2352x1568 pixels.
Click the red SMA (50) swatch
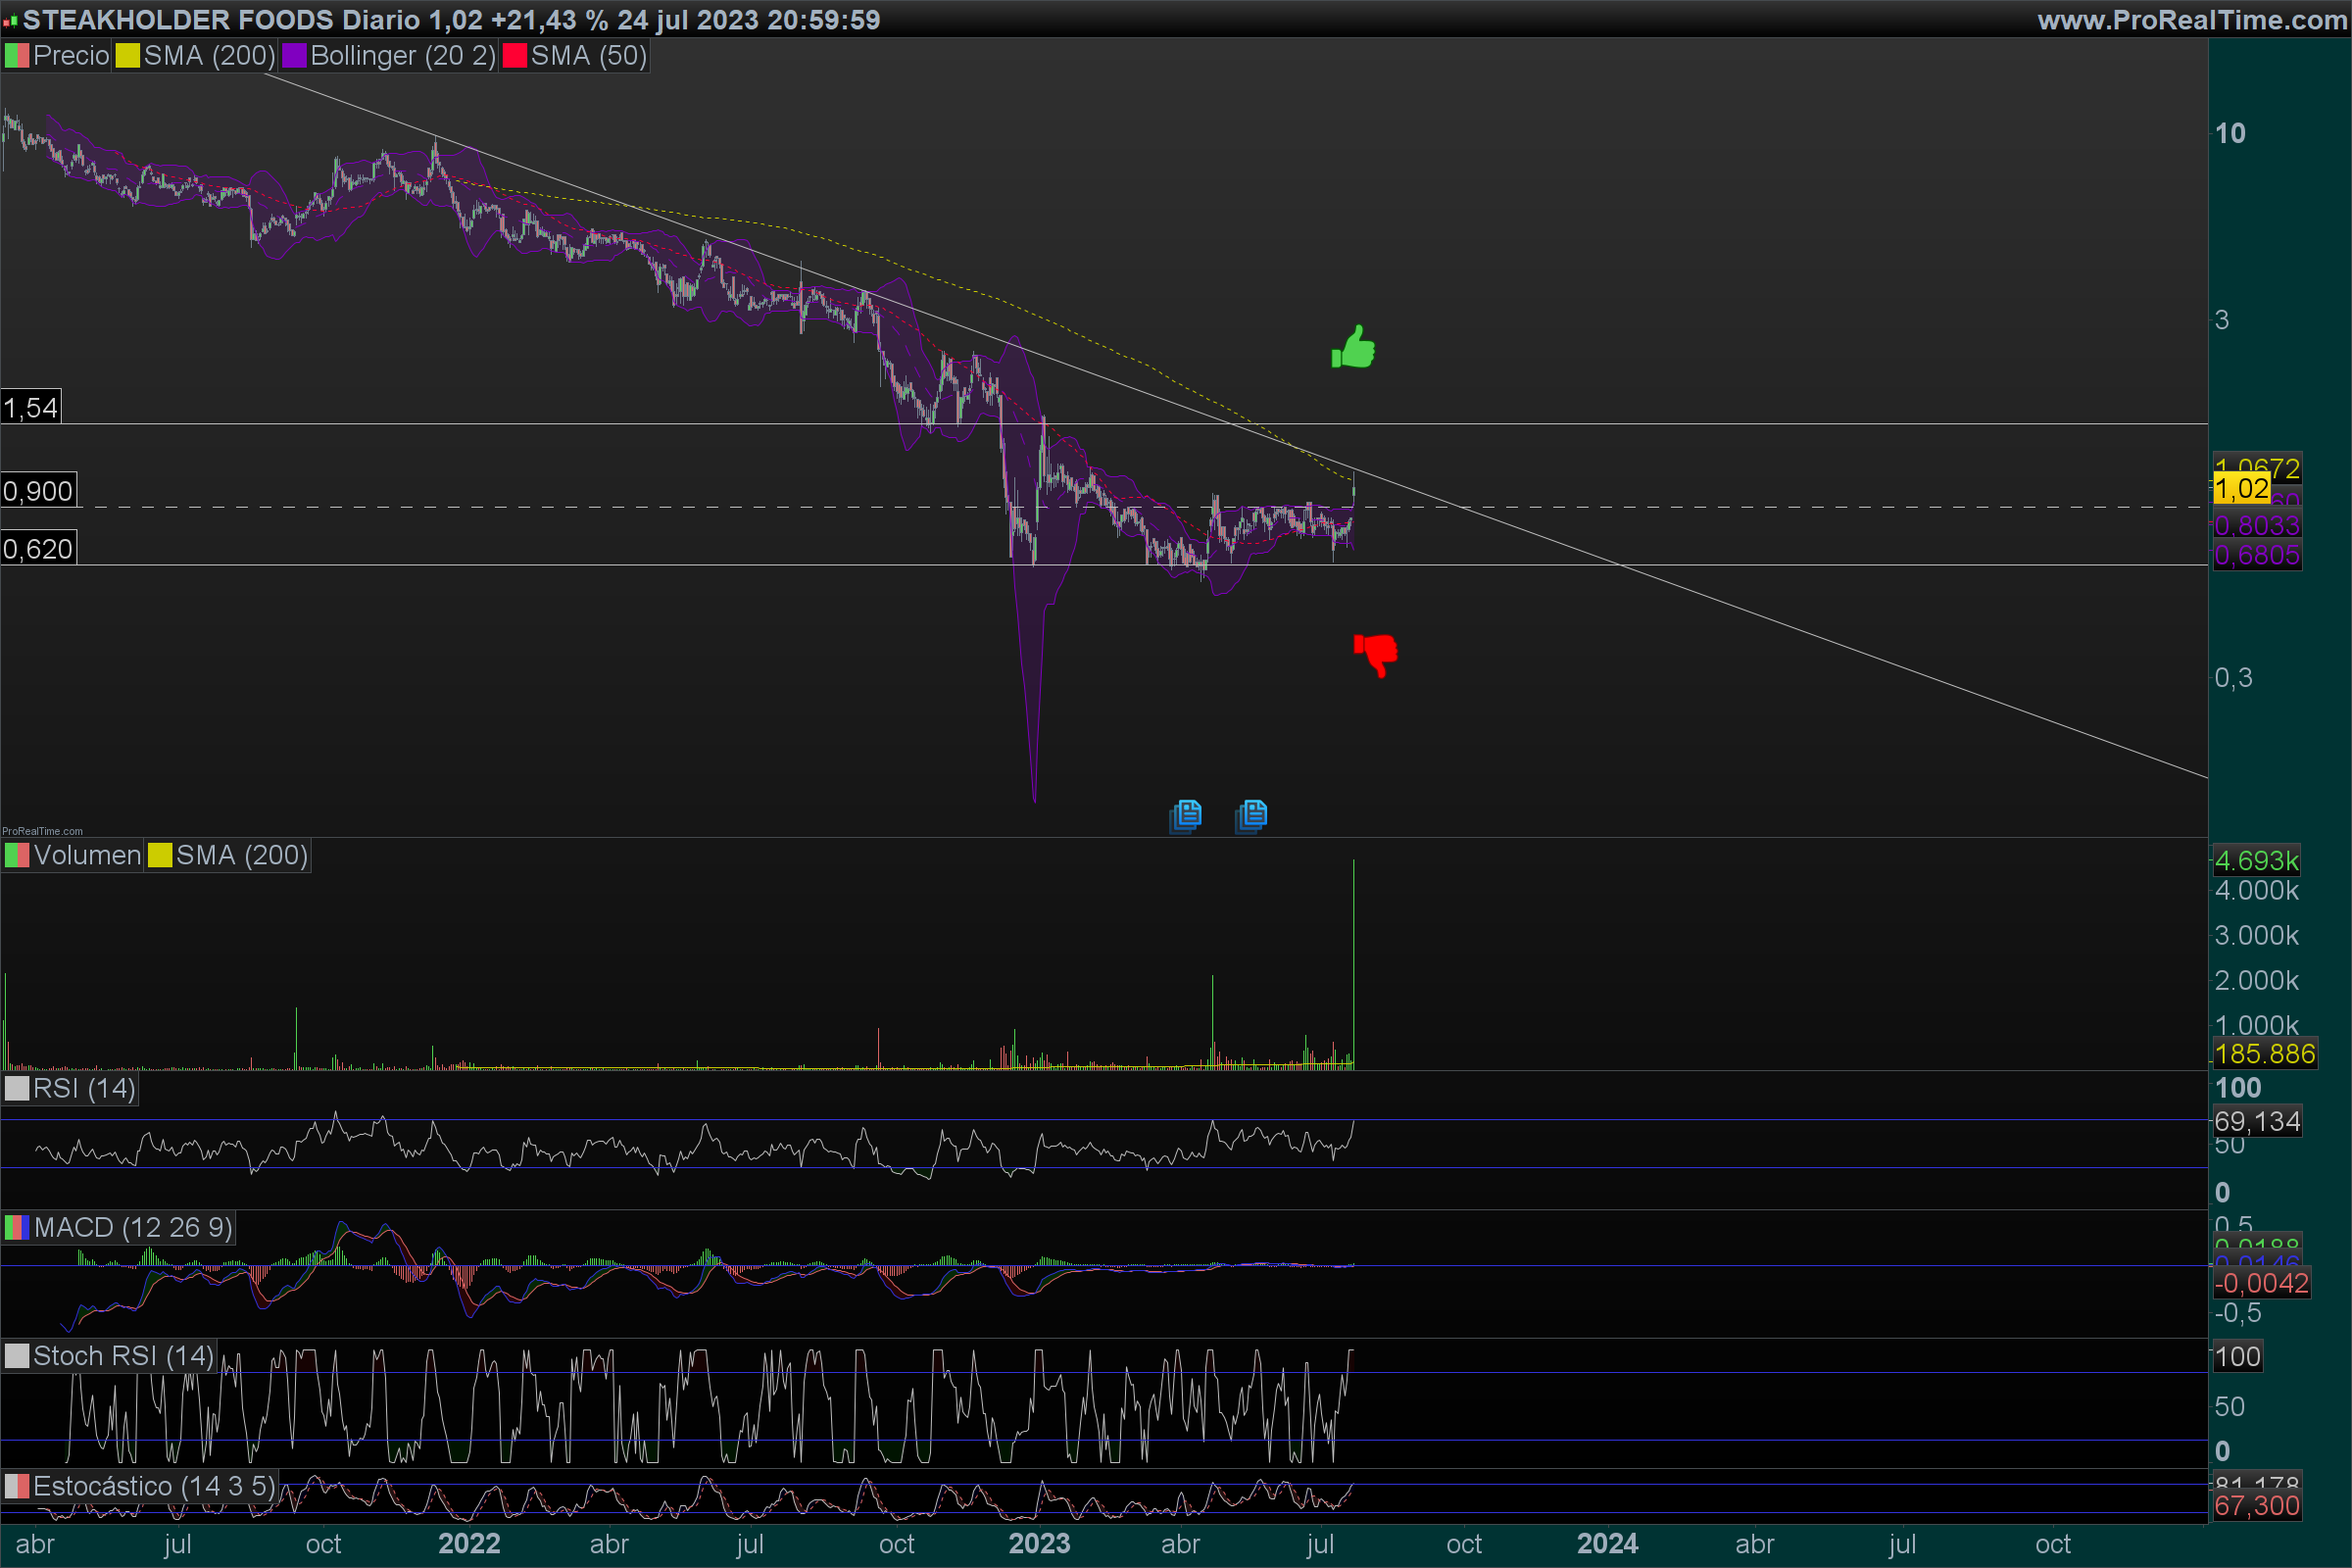[515, 56]
